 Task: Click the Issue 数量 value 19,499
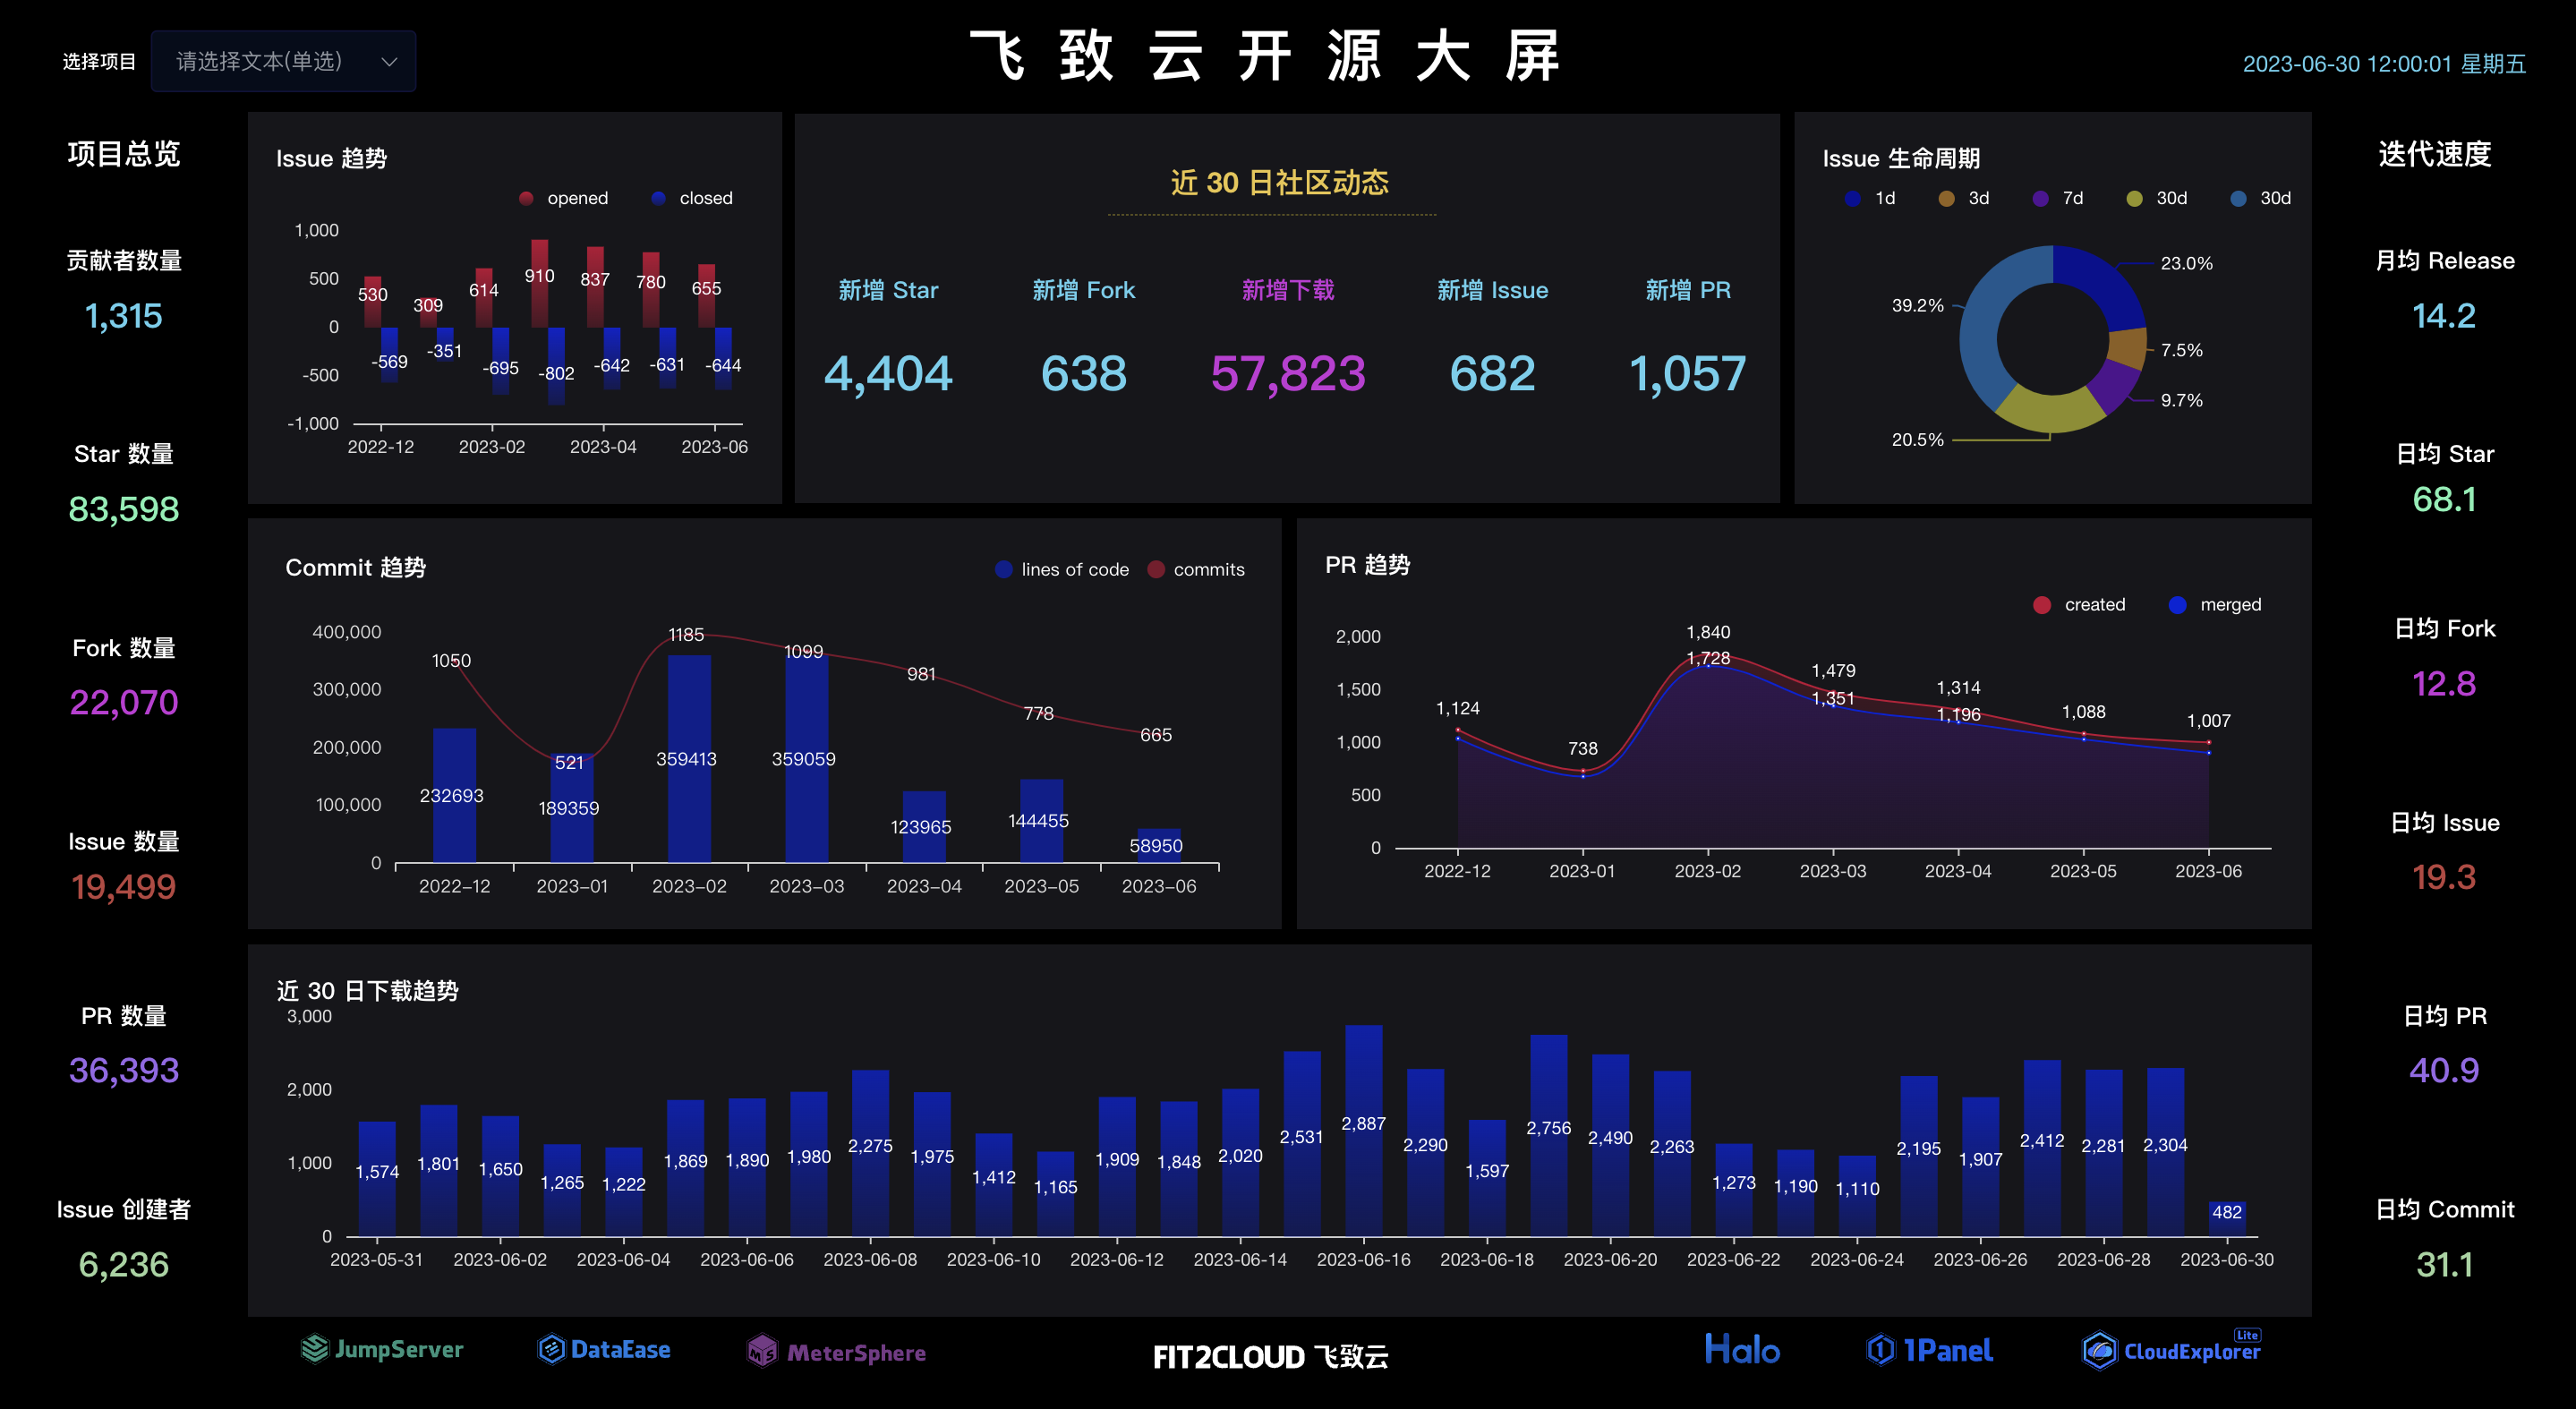coord(123,886)
